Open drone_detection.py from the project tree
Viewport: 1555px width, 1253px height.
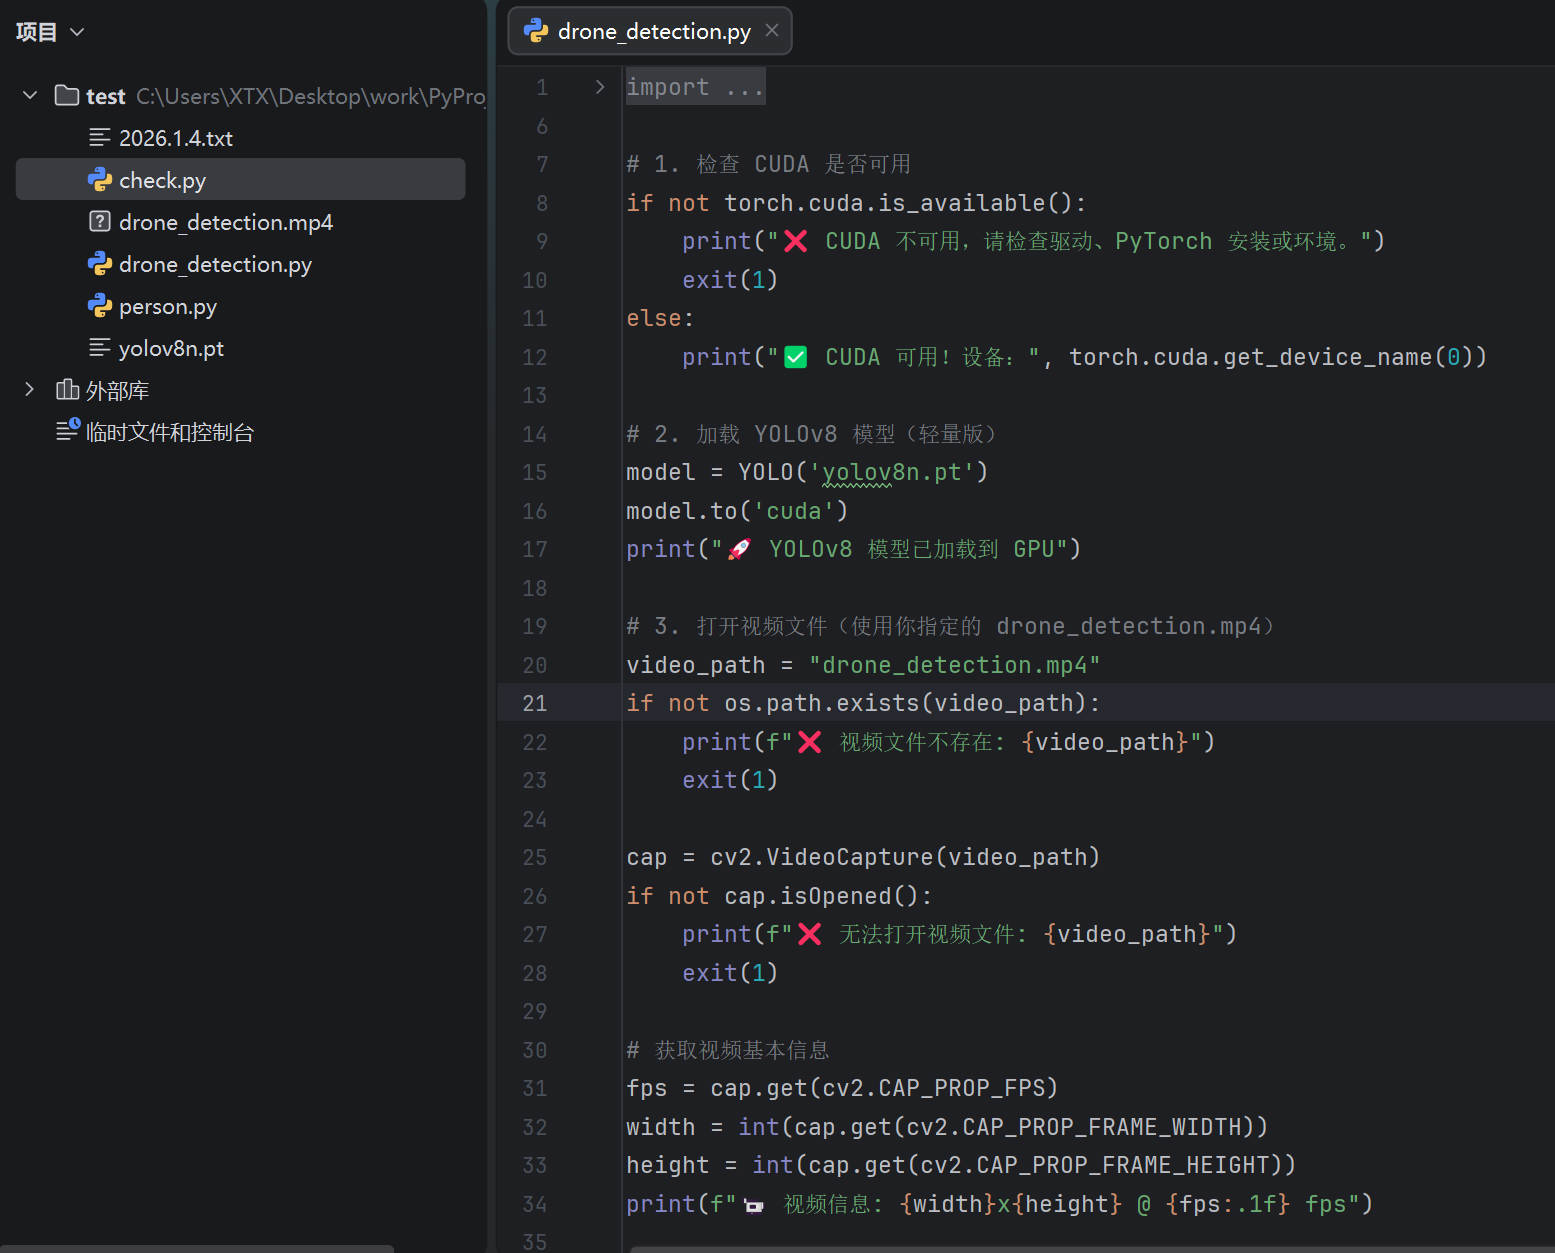point(215,264)
